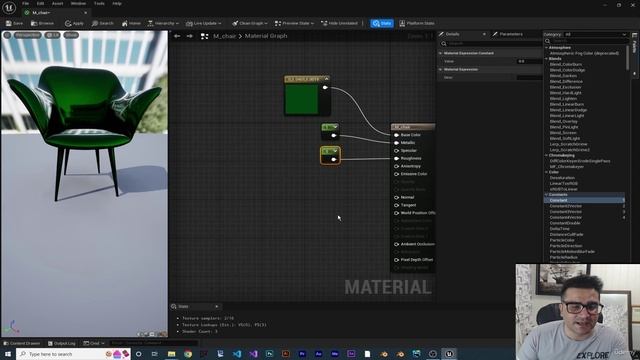The image size is (640, 360).
Task: Click the Show viewport button
Action: pos(71,35)
